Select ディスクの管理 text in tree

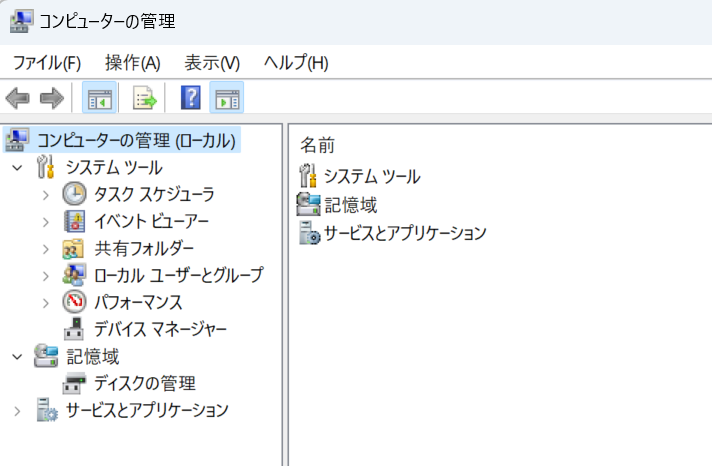[x=145, y=384]
